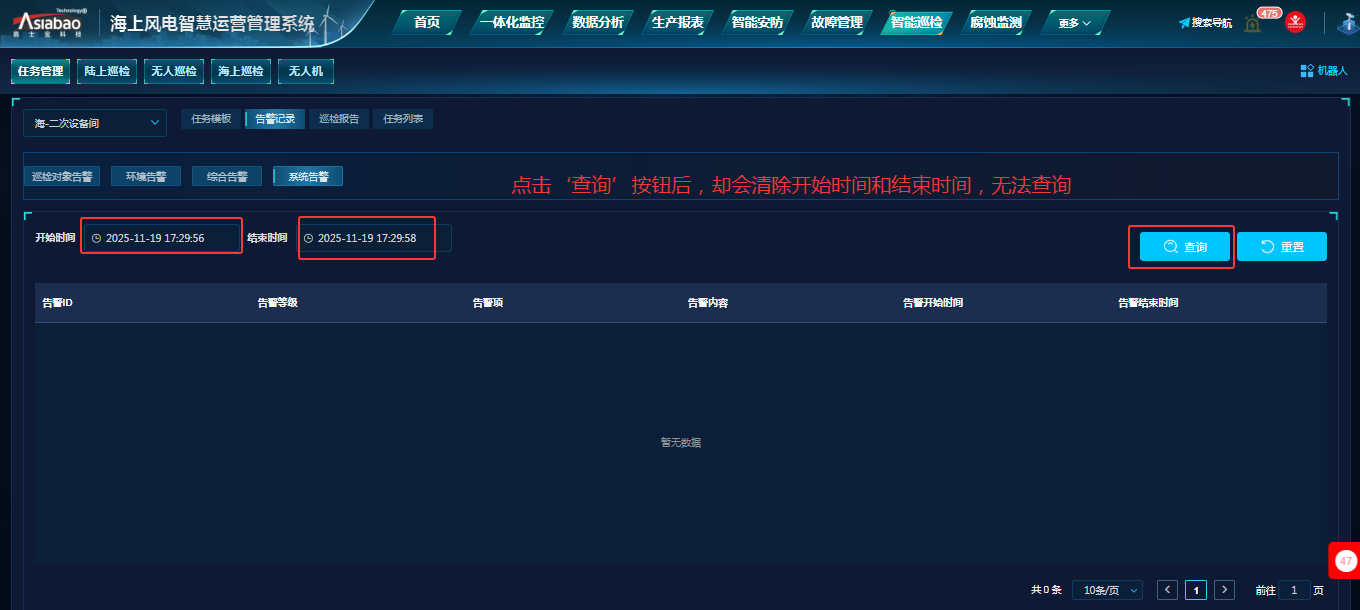1360x610 pixels.
Task: Click the alarm bell icon with 475 badge
Action: click(1253, 23)
